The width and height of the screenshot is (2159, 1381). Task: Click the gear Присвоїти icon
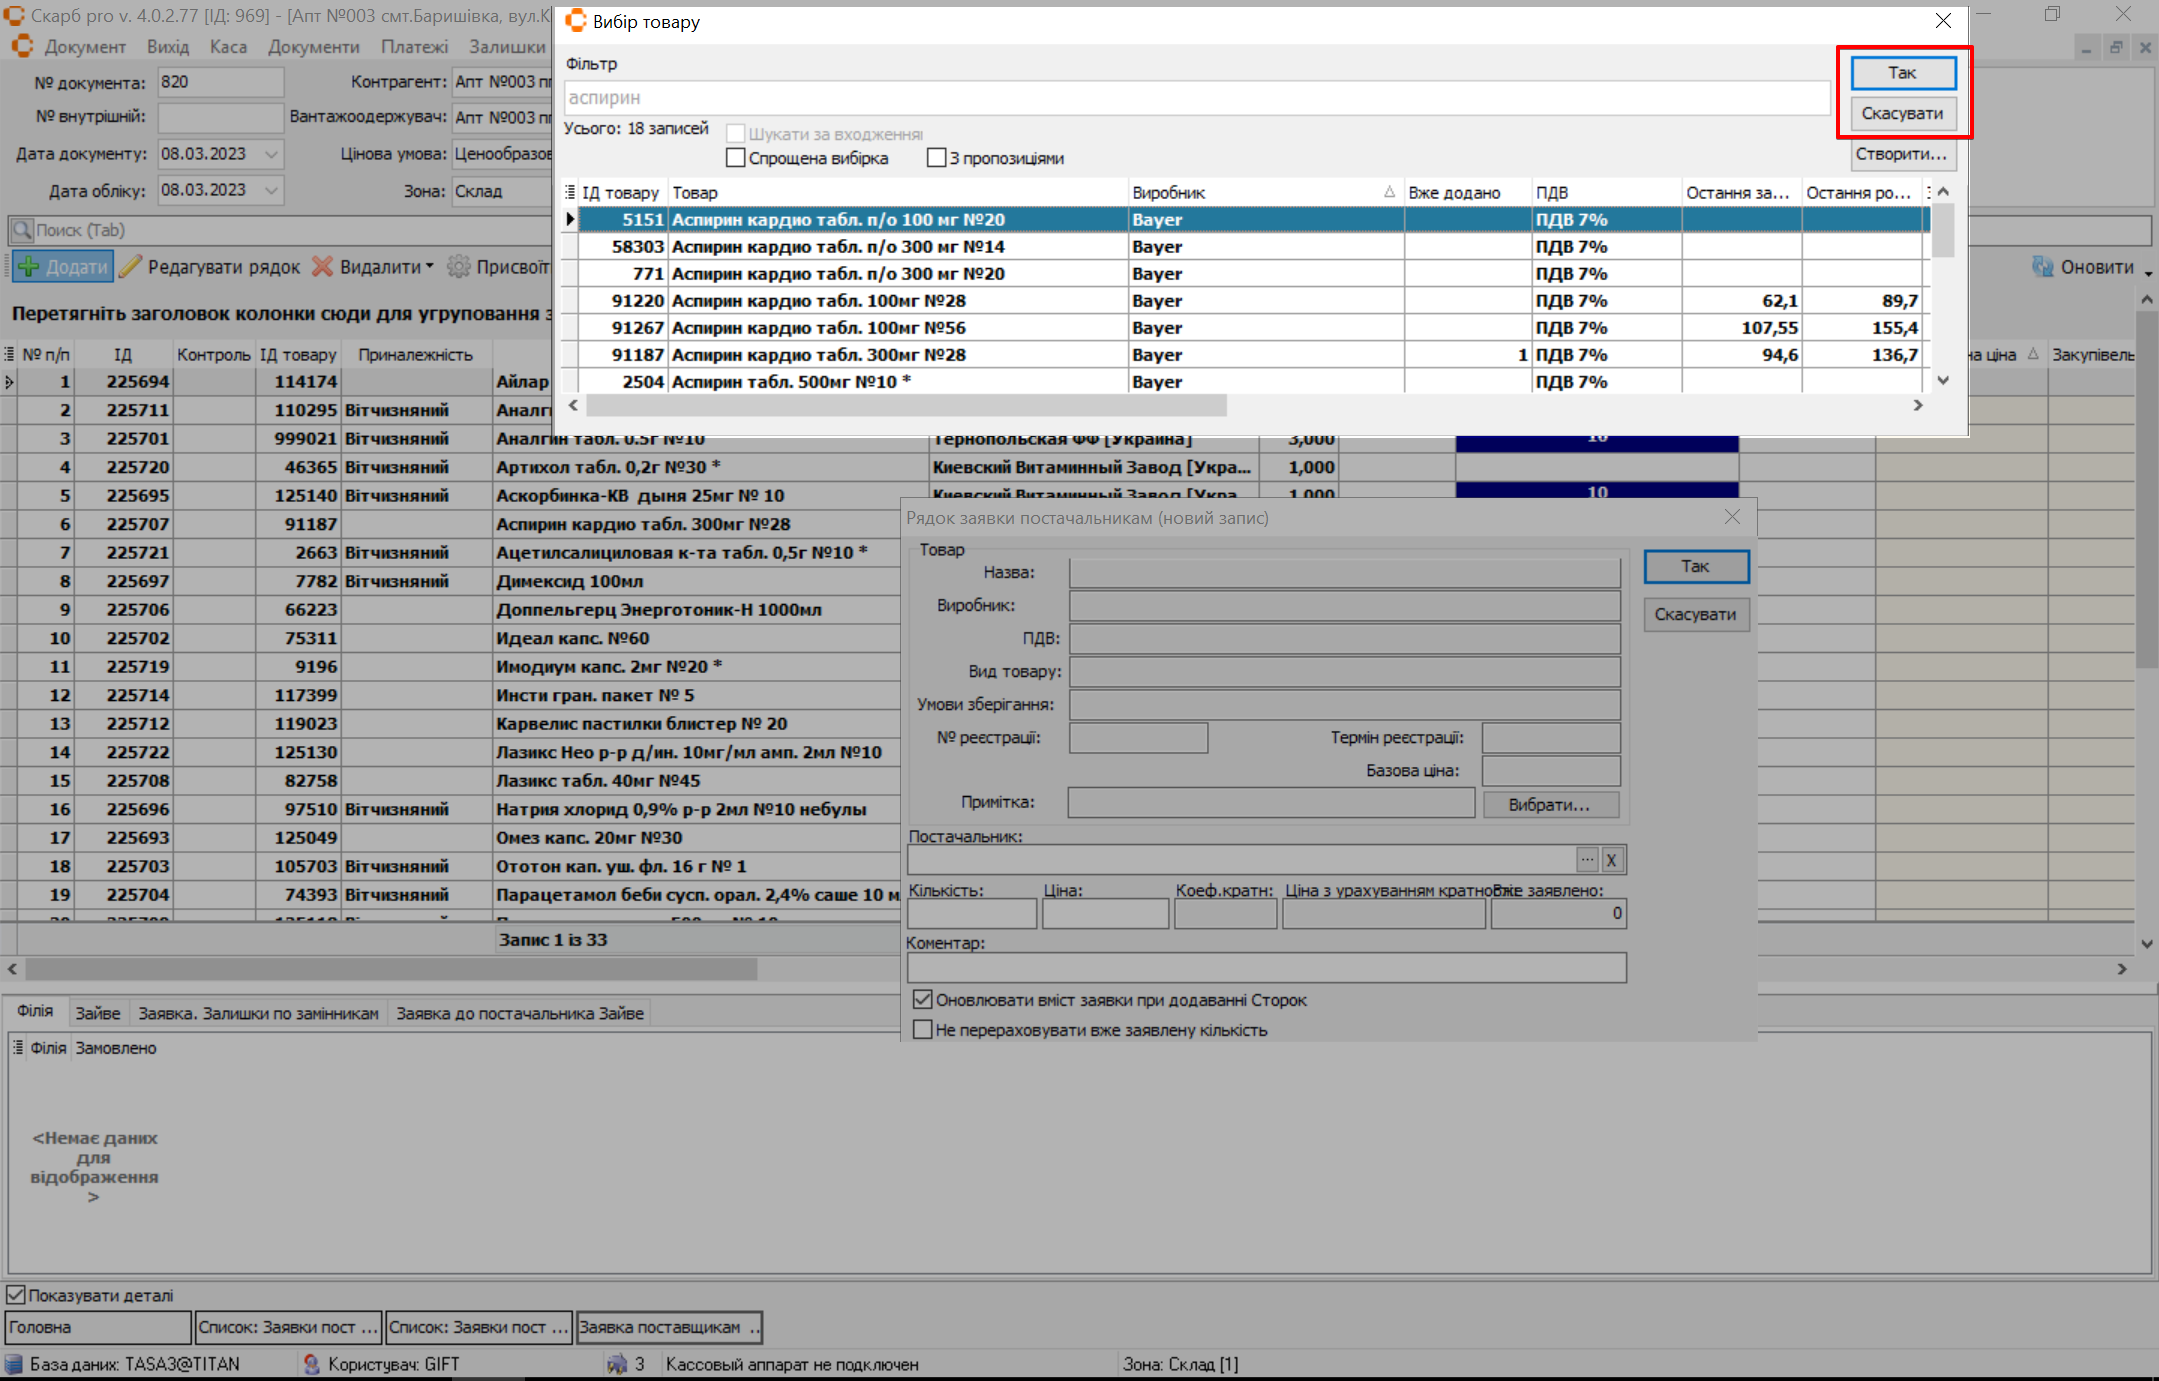[x=459, y=267]
